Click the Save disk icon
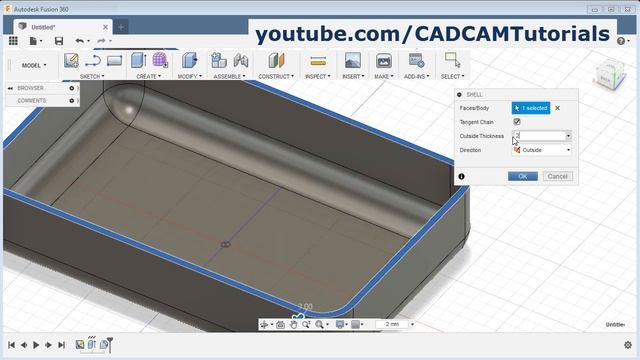This screenshot has width=640, height=360. [59, 41]
